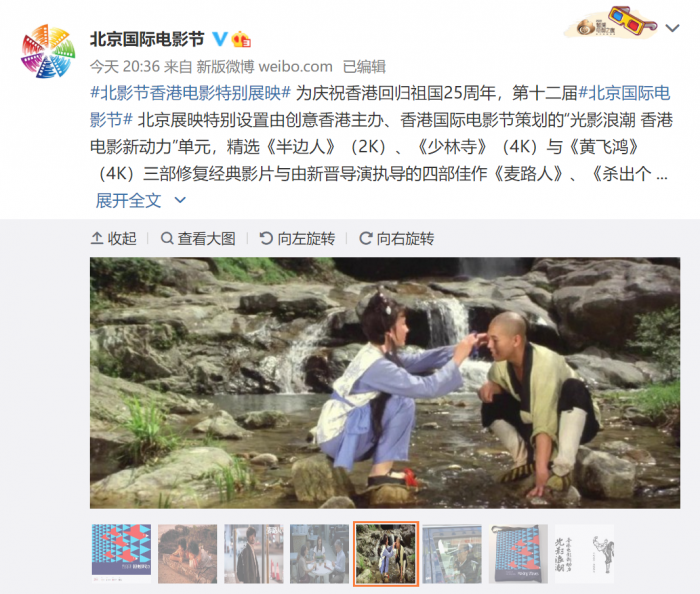Image resolution: width=700 pixels, height=594 pixels.
Task: Open the Beijing Film Festival avatar logo
Action: coord(48,51)
